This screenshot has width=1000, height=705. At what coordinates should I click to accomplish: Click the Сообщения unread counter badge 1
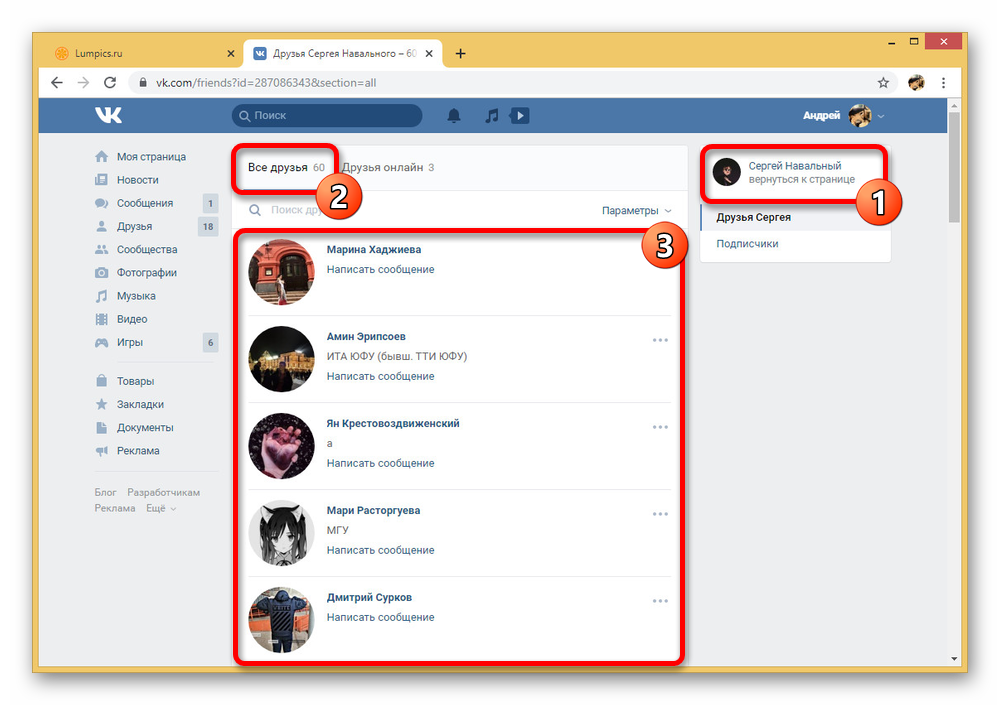coord(210,204)
